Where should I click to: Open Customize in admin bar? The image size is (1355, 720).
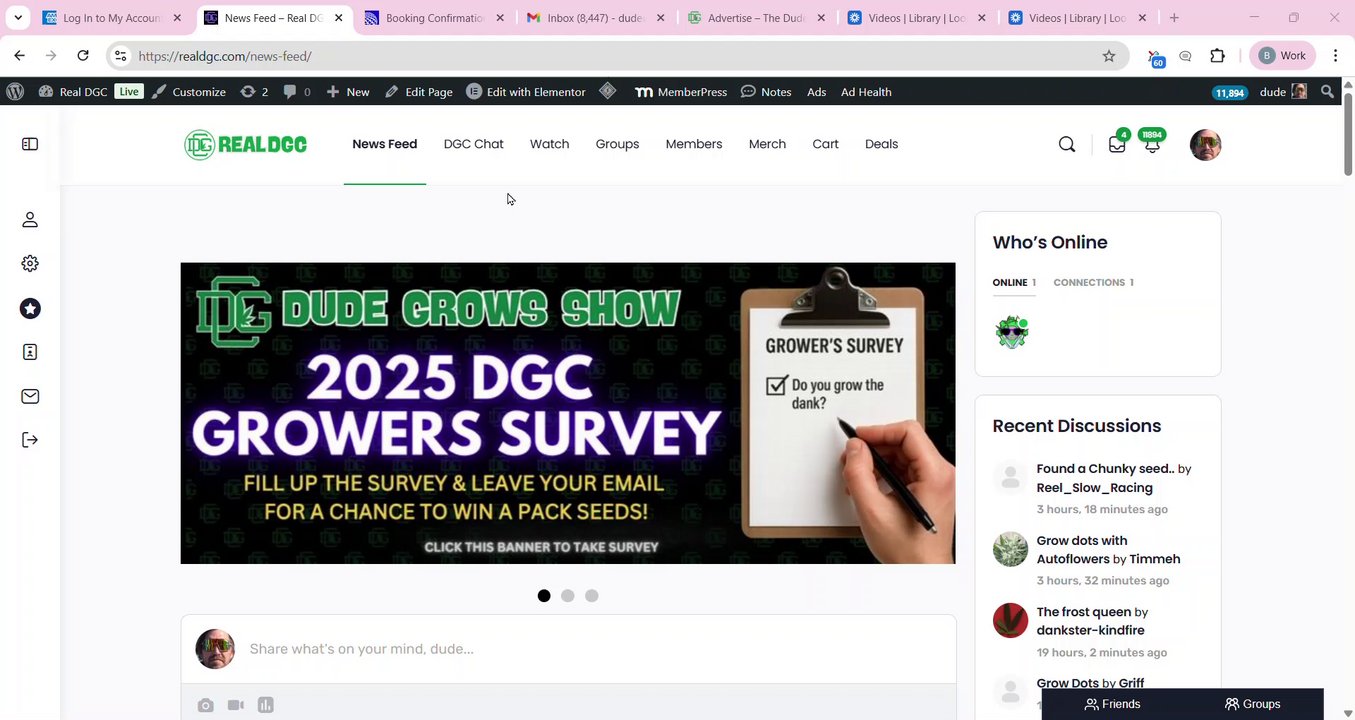coord(189,91)
